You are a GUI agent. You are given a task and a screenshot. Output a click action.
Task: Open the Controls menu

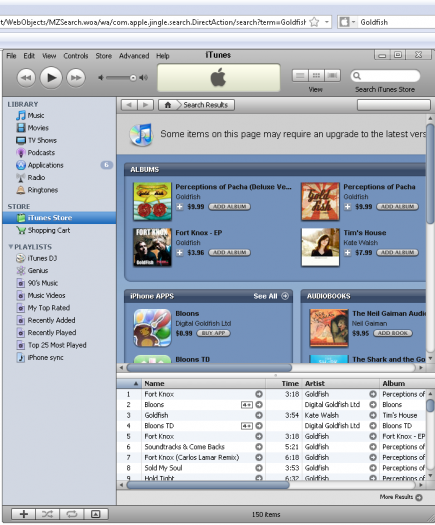click(76, 56)
